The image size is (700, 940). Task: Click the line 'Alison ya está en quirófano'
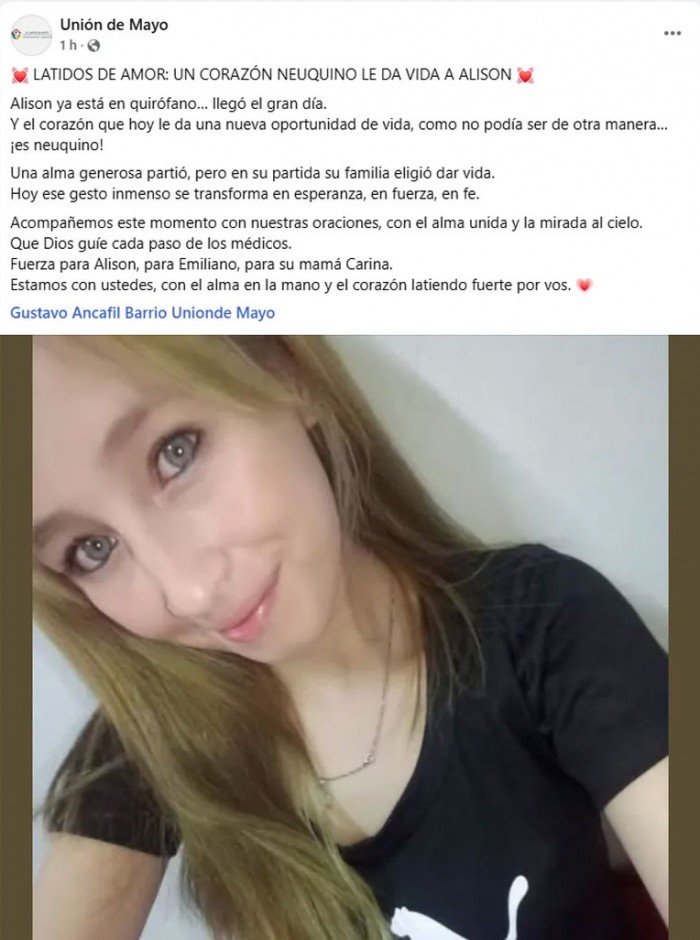click(168, 104)
